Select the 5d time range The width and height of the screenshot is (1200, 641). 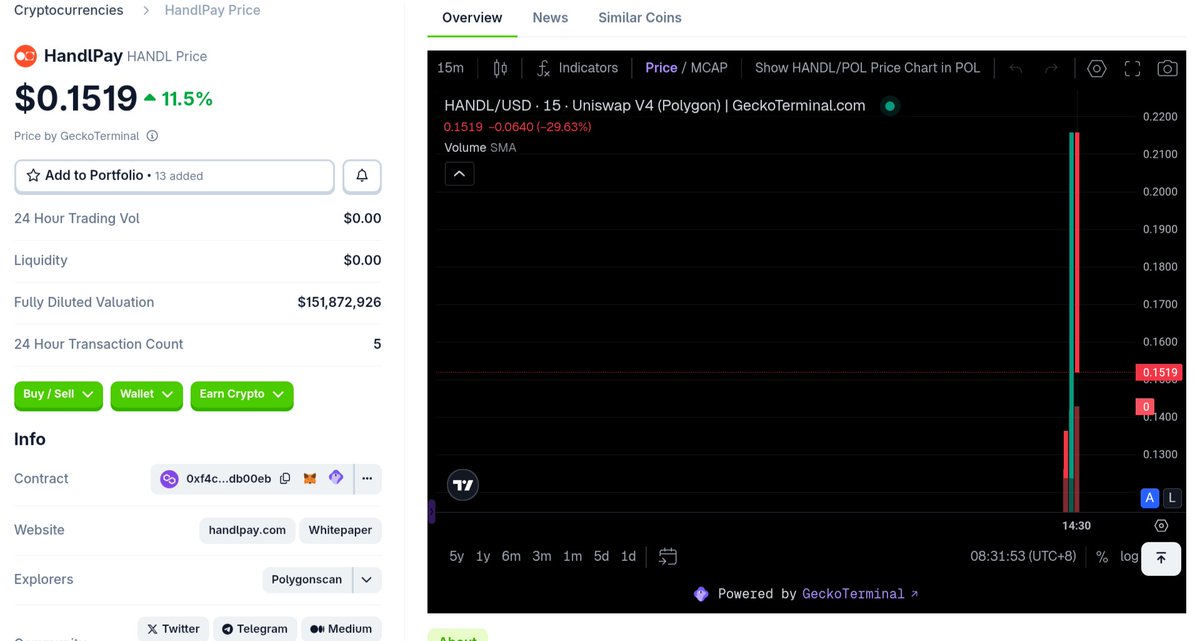pos(601,557)
